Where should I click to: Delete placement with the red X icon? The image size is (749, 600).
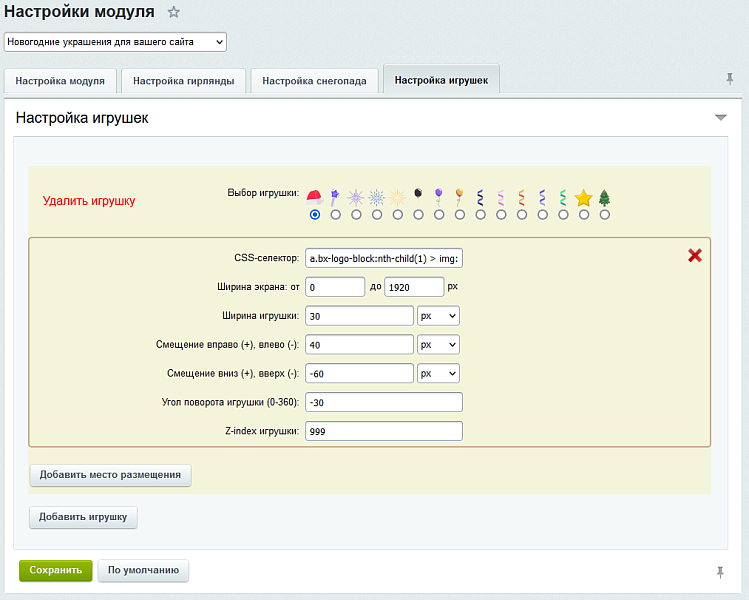click(695, 256)
